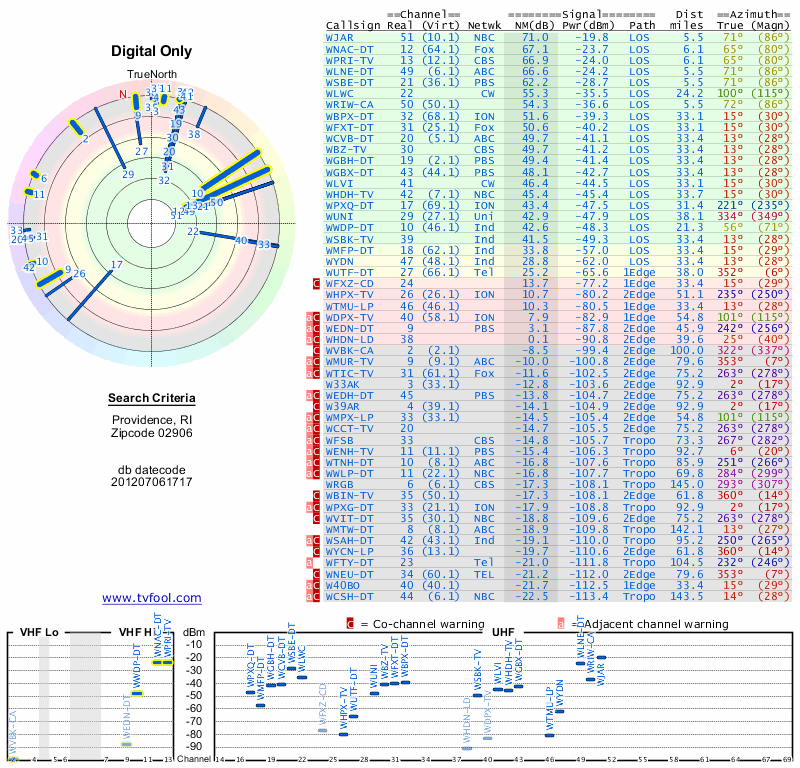Click the Callsign column header
The height and width of the screenshot is (768, 800).
353,26
